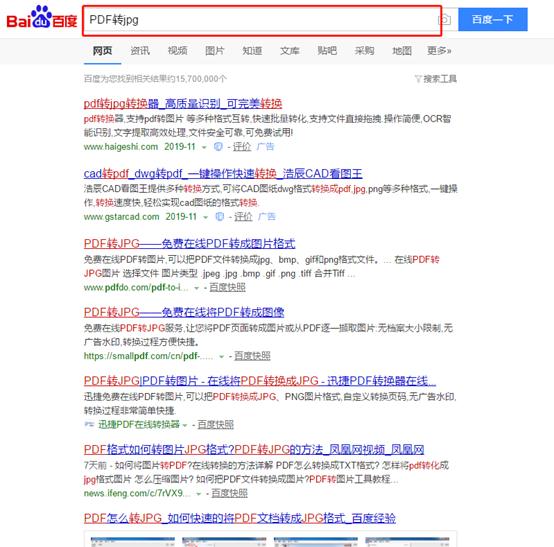Open 百度快照 for the smallpdf.com result
Viewport: 554px width, 547px height.
click(x=252, y=356)
